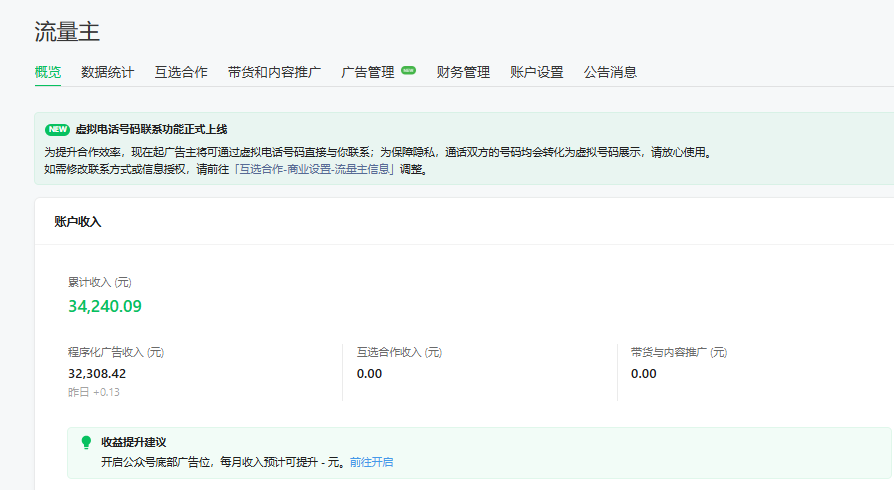Click the announcement title 虚拟电话号码联系功能正式上线
This screenshot has height=490, width=894.
point(151,129)
